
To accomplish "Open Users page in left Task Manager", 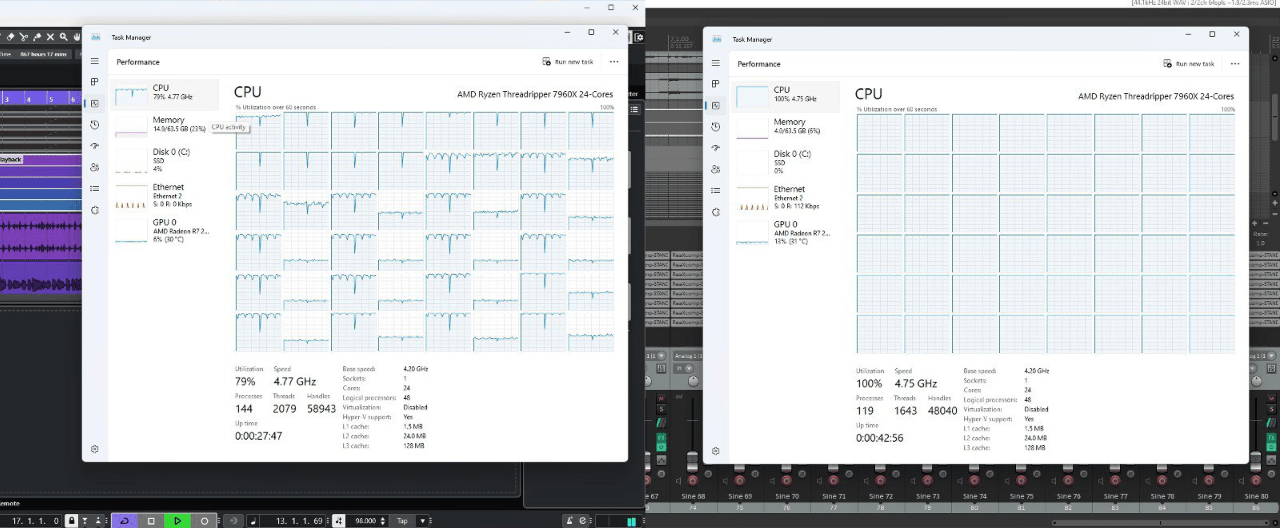I will [x=95, y=167].
